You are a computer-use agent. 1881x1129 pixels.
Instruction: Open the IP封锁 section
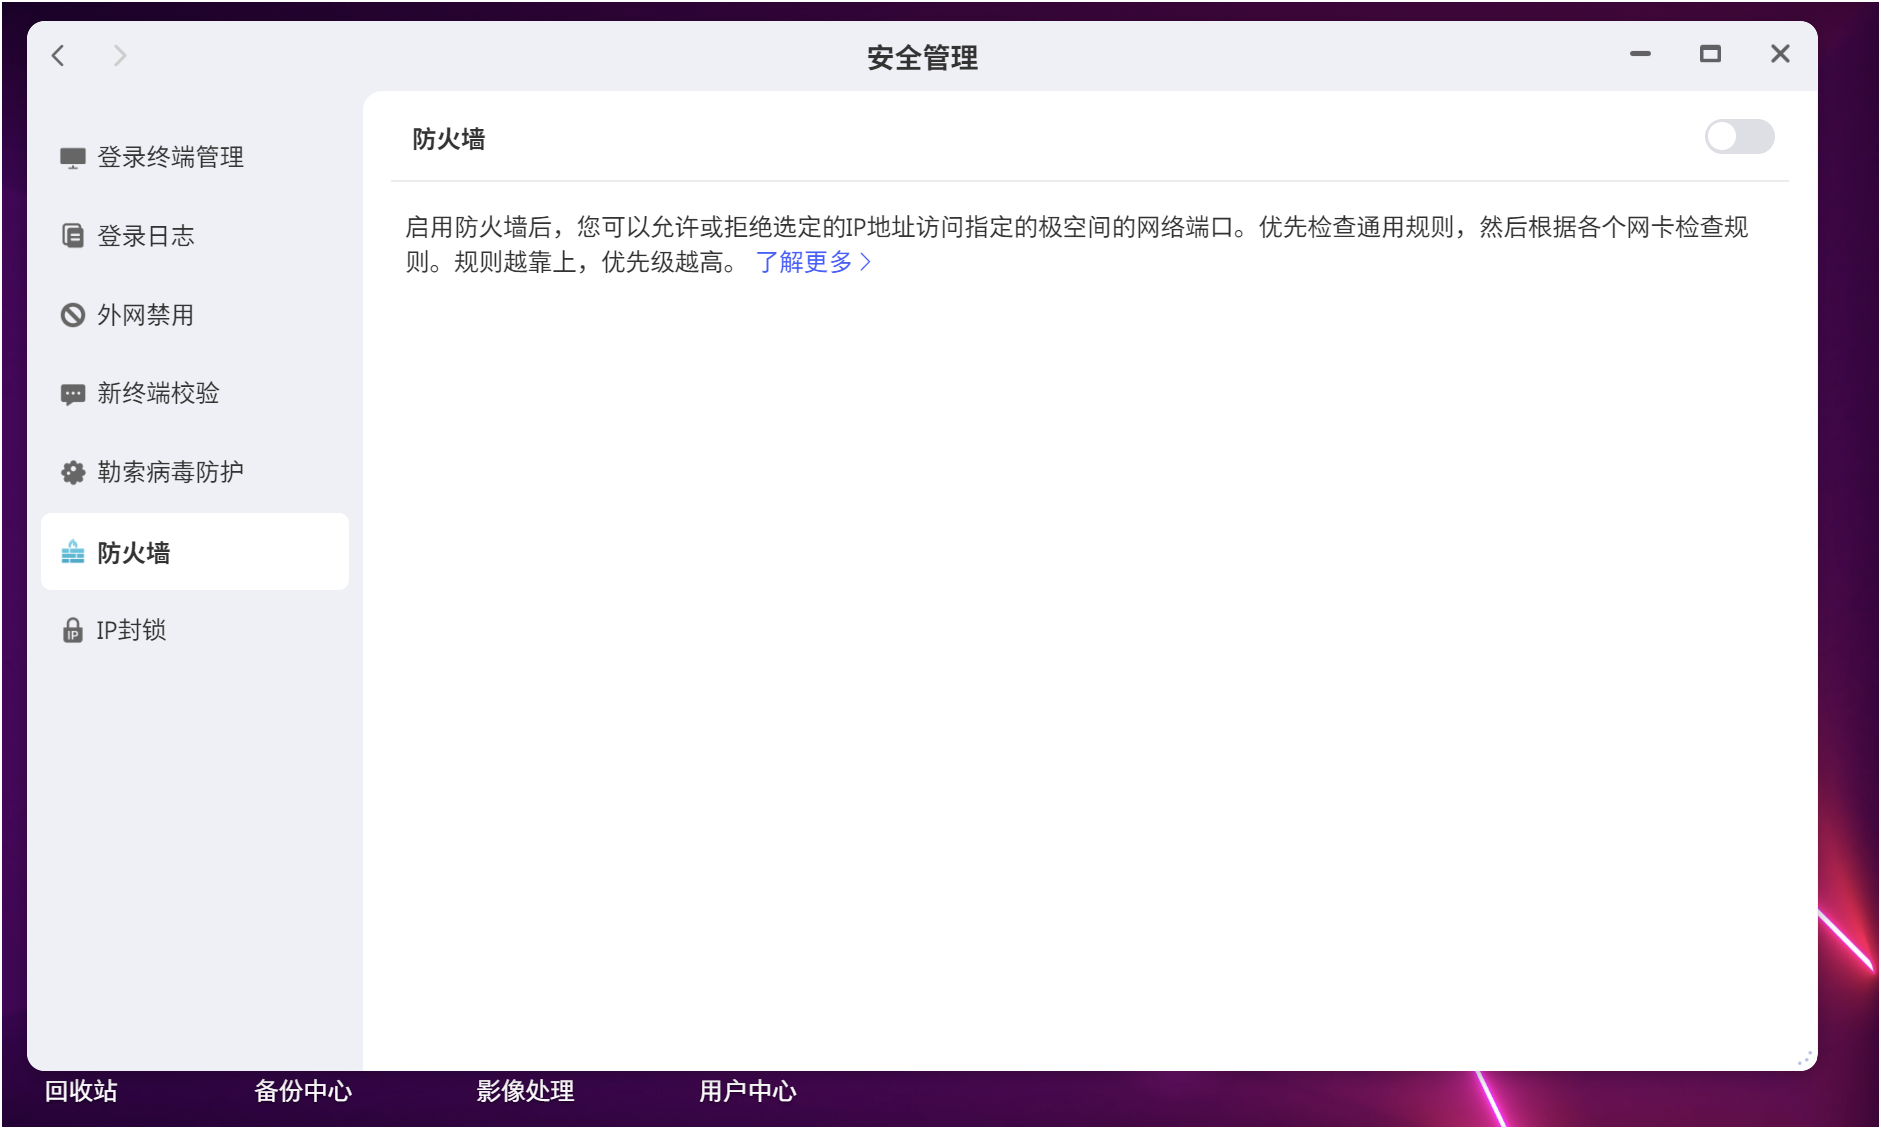pyautogui.click(x=195, y=630)
